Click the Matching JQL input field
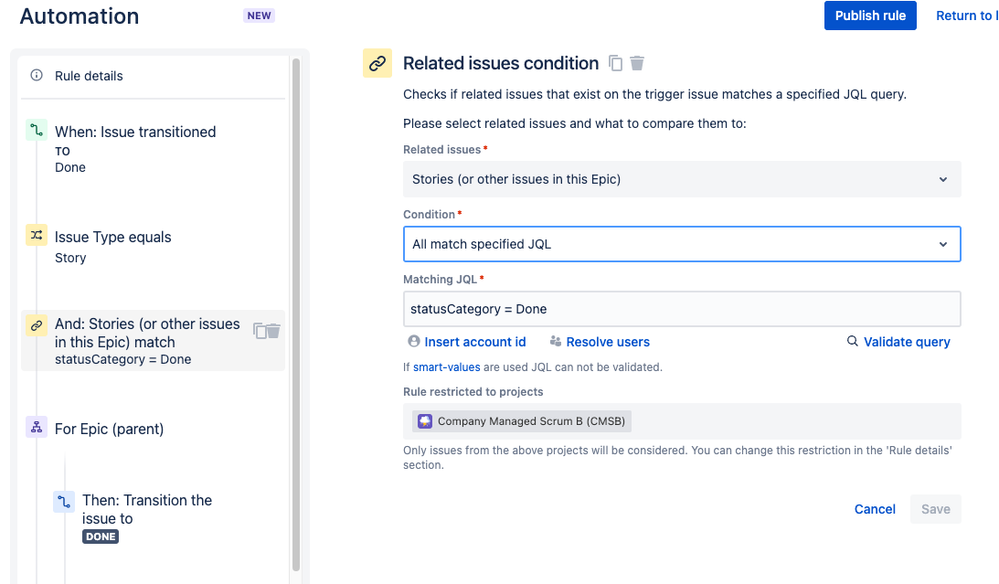 pos(682,309)
